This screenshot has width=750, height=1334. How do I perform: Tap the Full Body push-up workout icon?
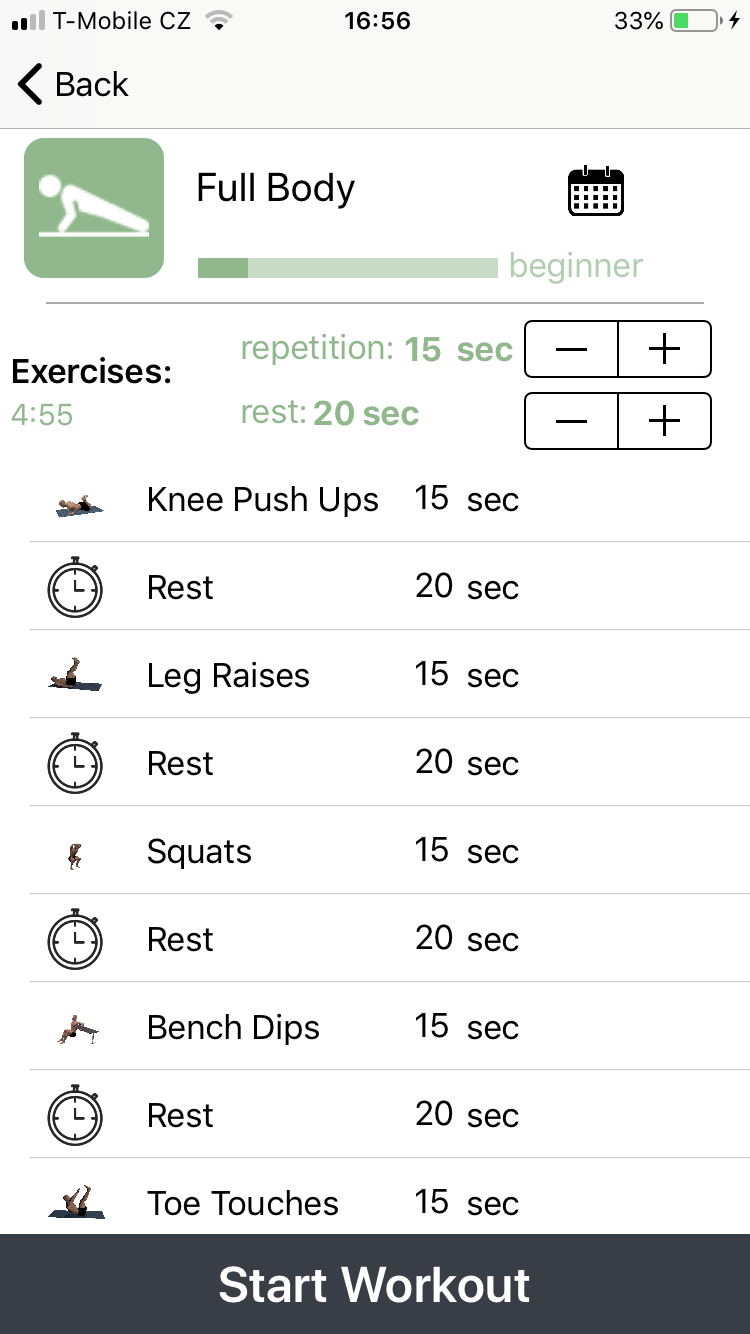click(x=94, y=208)
